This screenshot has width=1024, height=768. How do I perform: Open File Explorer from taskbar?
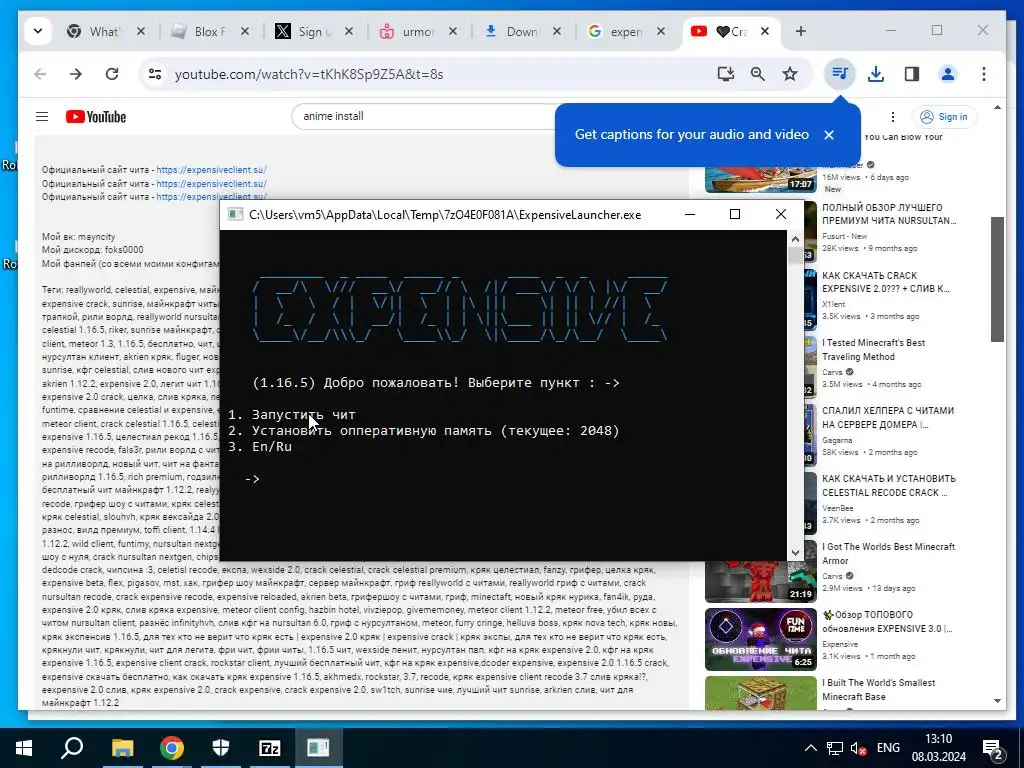[122, 748]
